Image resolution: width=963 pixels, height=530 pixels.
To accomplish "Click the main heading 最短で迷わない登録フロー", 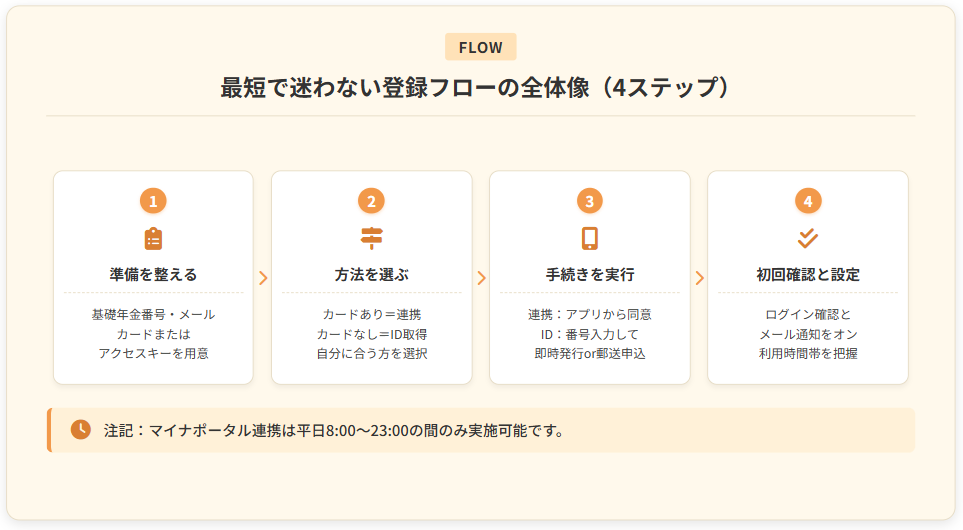I will (481, 88).
